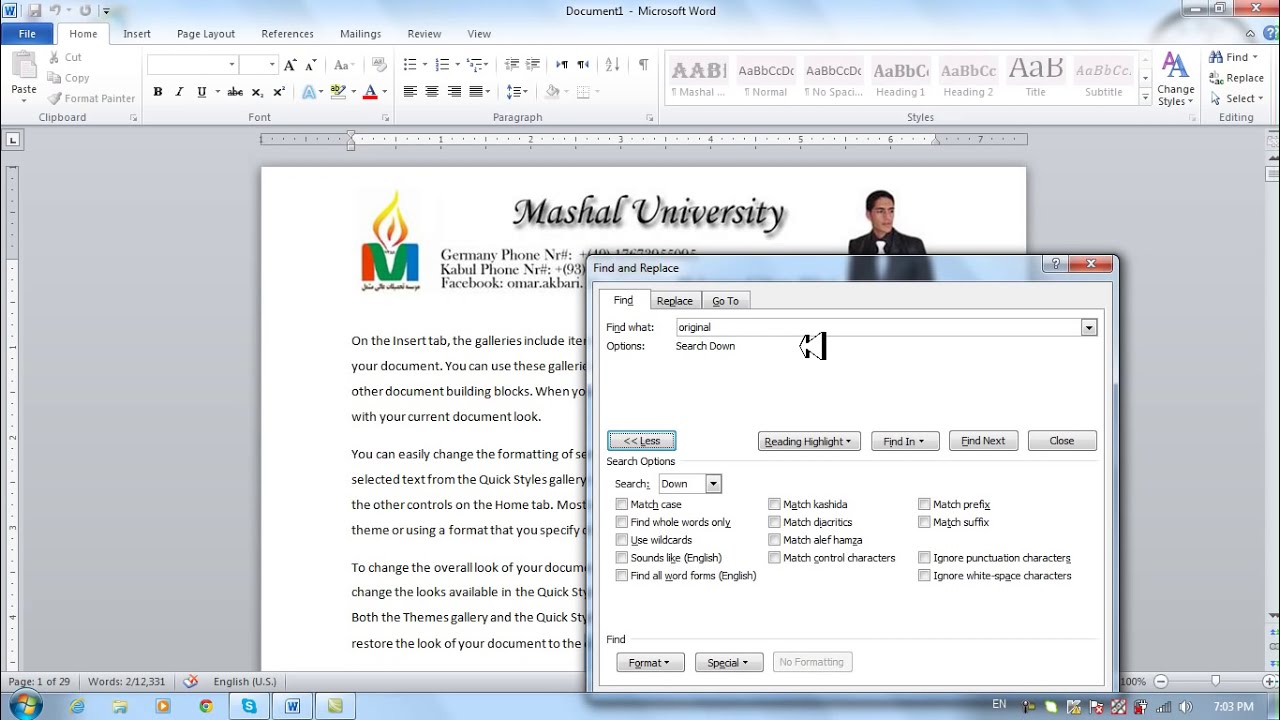The image size is (1280, 720).
Task: Open Page Layout ribbon tab
Action: coord(206,34)
